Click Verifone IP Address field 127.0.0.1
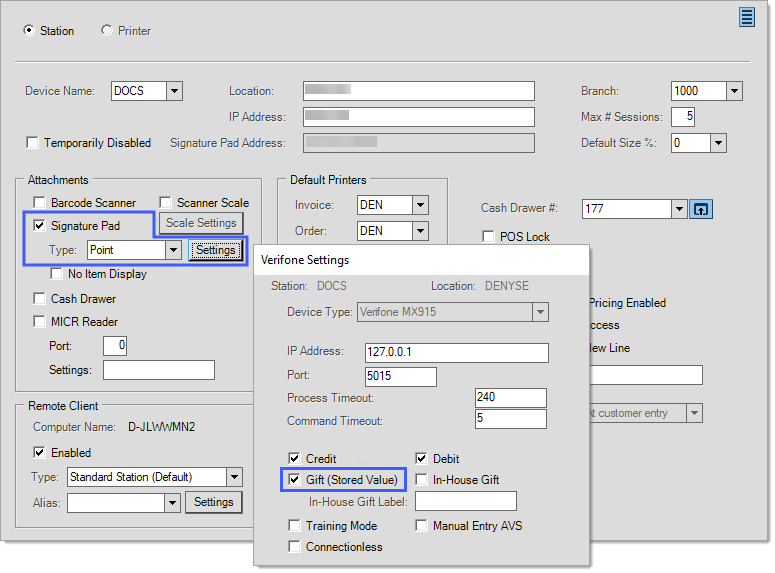This screenshot has height=573, width=775. click(x=457, y=353)
